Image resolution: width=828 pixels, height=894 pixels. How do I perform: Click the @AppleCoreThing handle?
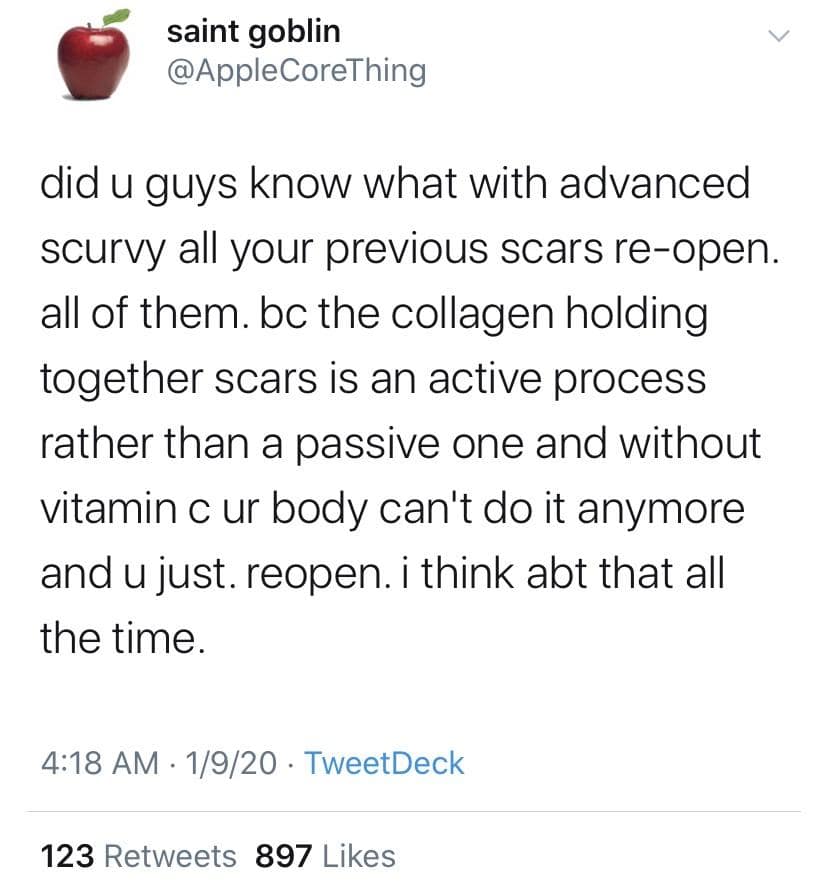click(295, 71)
